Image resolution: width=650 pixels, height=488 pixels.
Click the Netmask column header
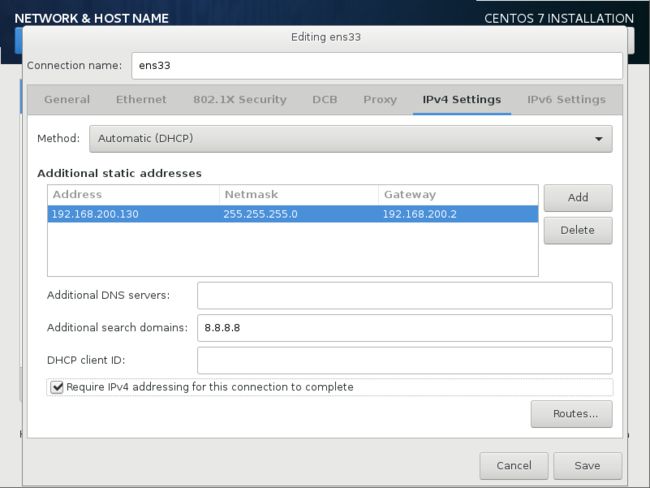click(298, 195)
